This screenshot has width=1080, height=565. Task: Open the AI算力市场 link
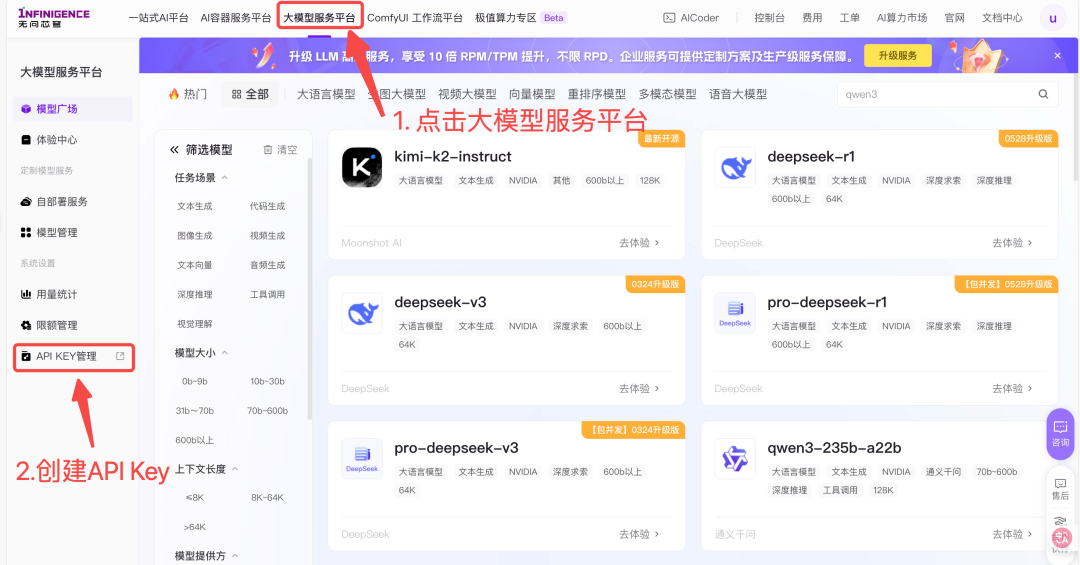point(902,18)
